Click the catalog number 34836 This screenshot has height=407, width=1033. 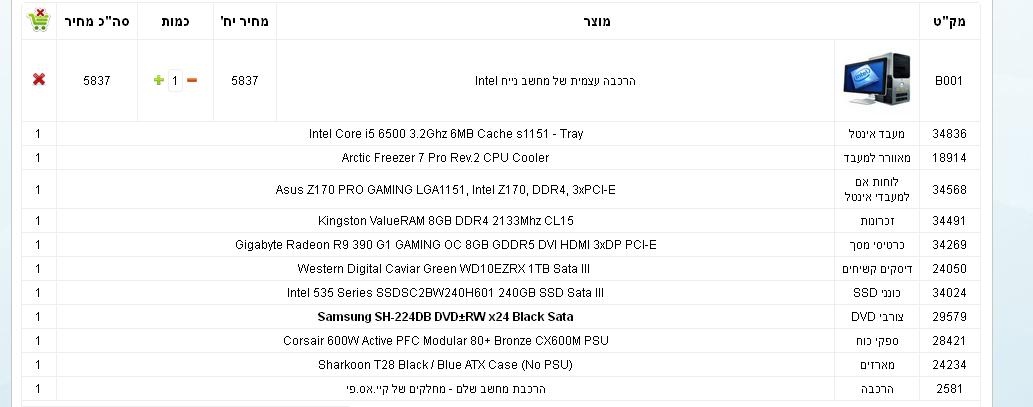(949, 134)
